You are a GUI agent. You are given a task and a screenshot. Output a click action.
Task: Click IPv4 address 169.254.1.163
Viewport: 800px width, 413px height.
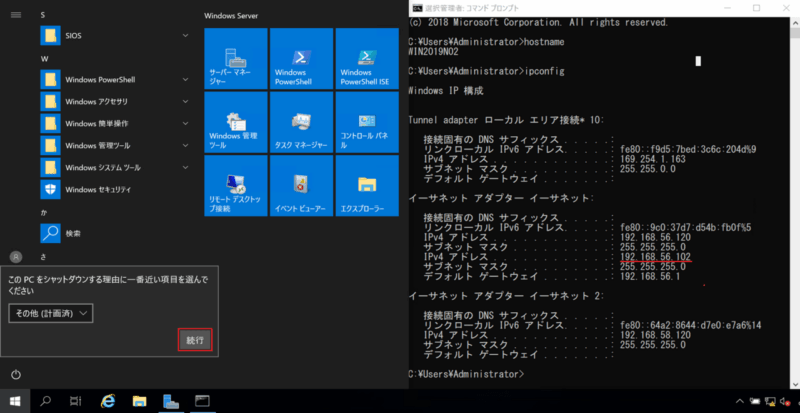point(653,159)
